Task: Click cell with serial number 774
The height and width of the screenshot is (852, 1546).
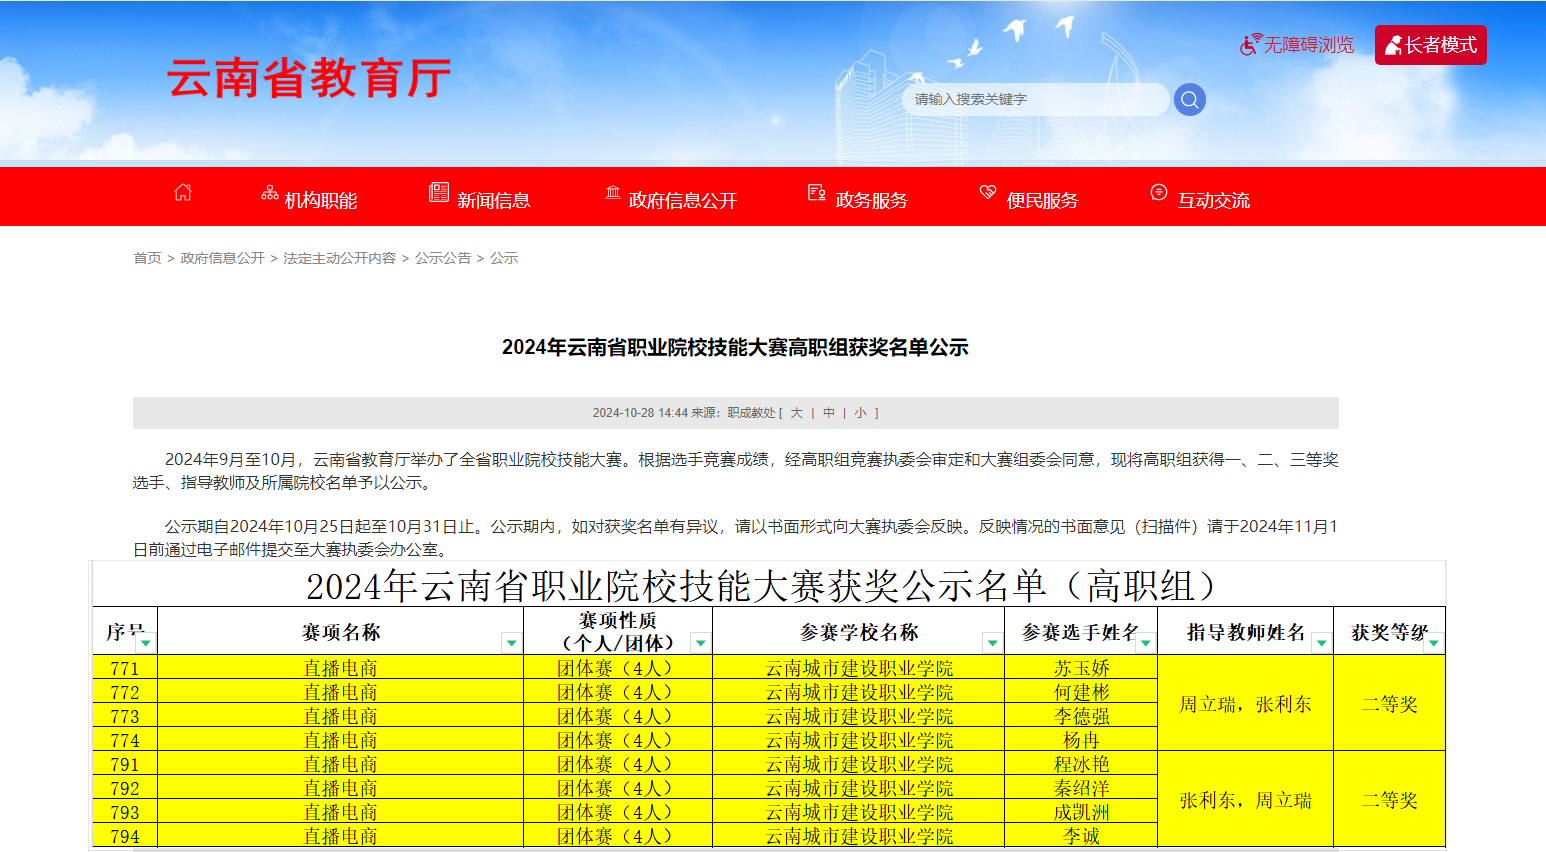Action: point(125,740)
